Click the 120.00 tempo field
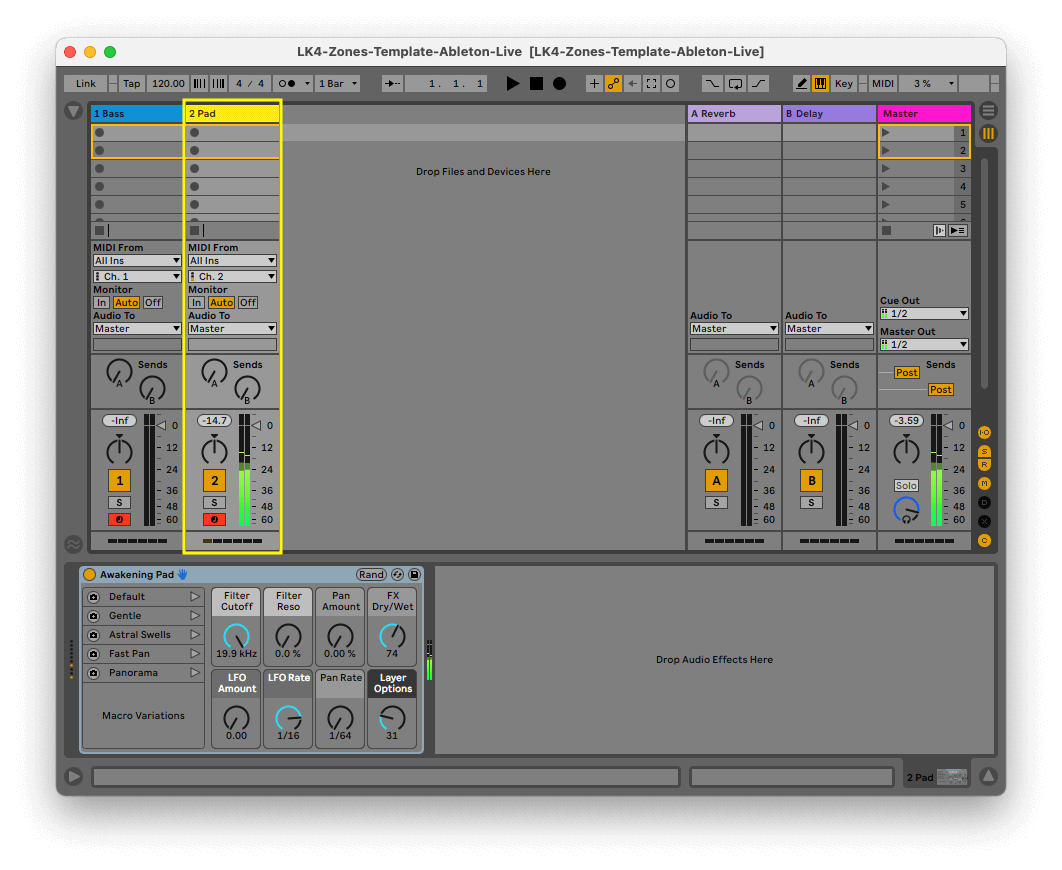Screen dimensions: 1062x870 pos(168,83)
